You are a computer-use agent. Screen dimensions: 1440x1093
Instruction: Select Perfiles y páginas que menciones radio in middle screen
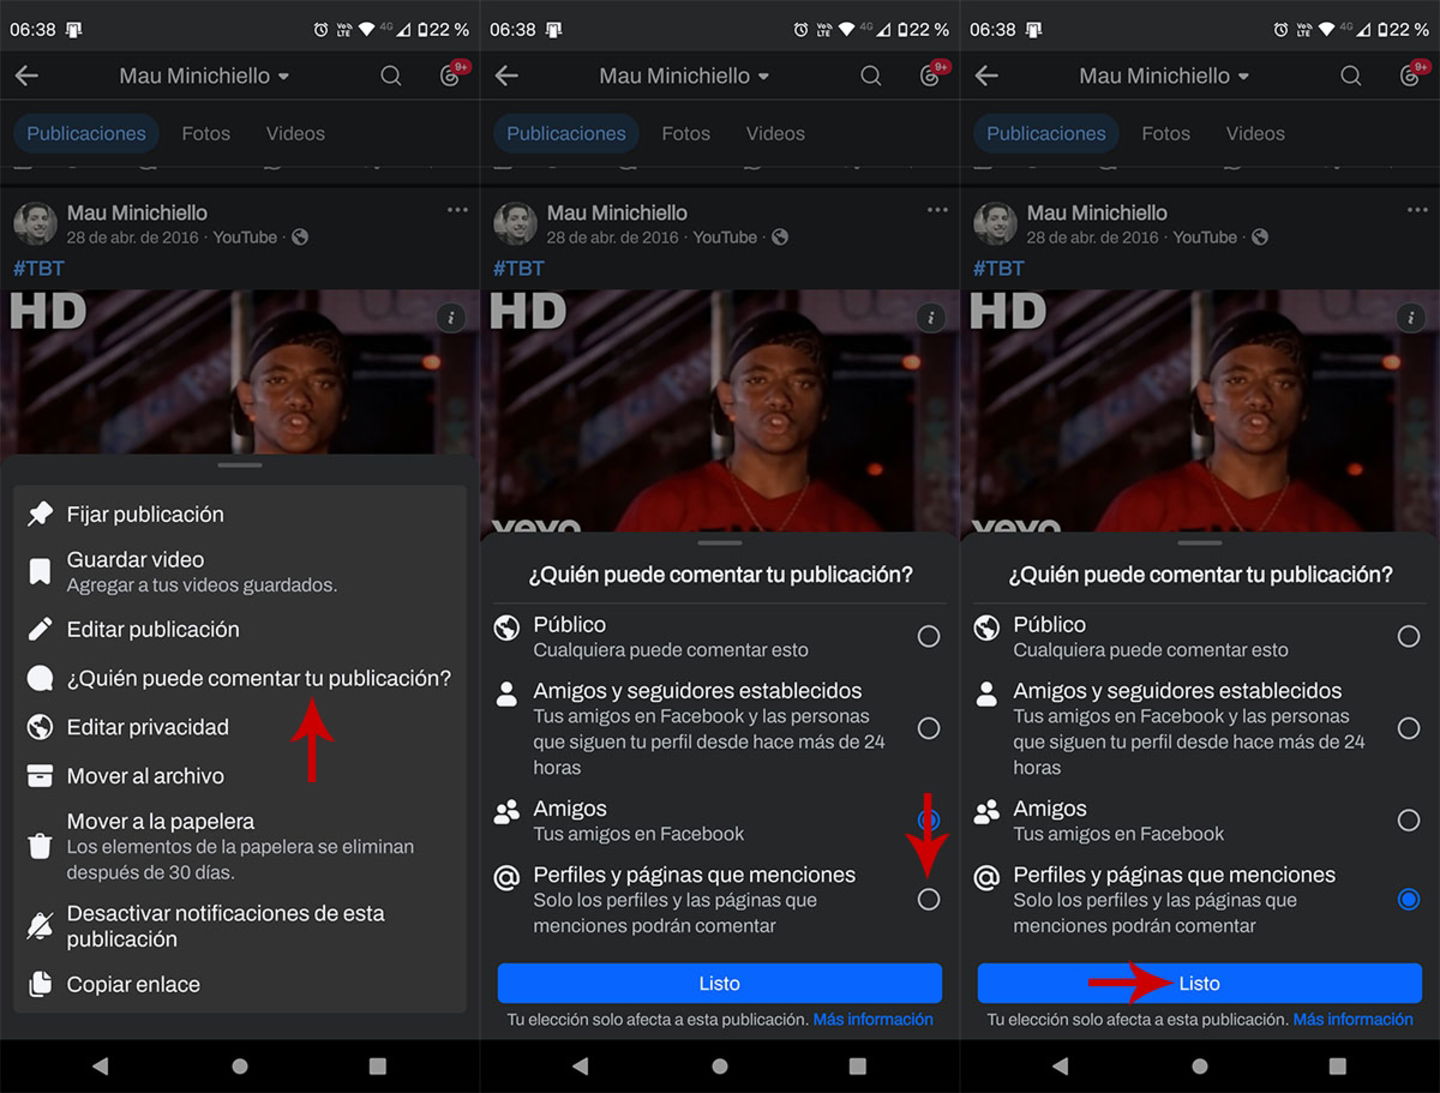tap(929, 899)
